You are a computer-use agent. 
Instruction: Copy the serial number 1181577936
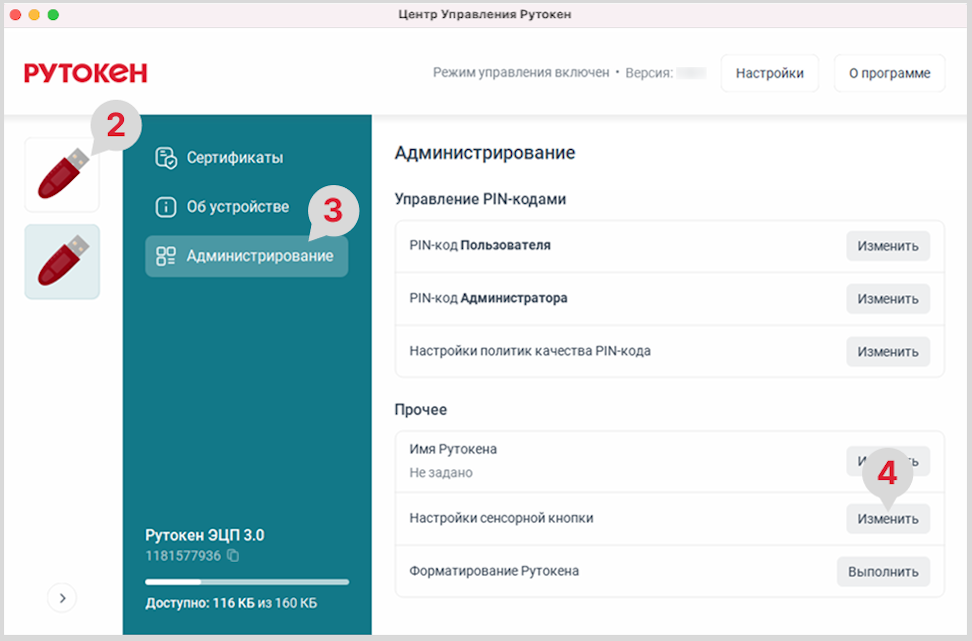tap(233, 555)
